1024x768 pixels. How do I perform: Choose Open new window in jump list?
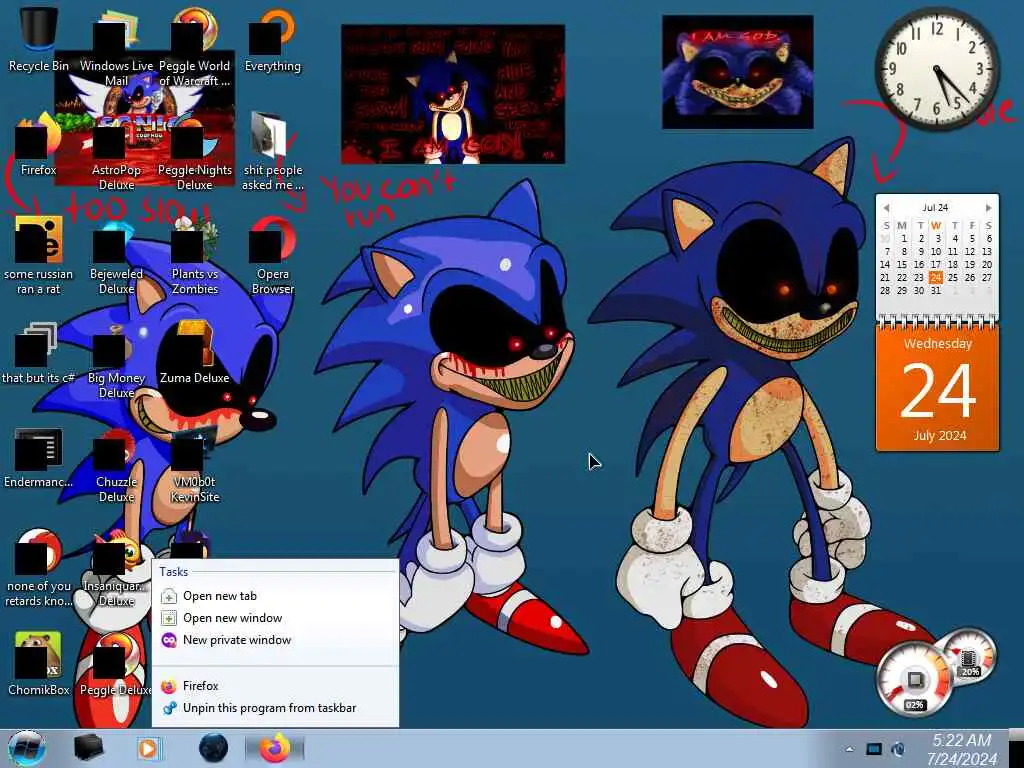click(x=276, y=618)
